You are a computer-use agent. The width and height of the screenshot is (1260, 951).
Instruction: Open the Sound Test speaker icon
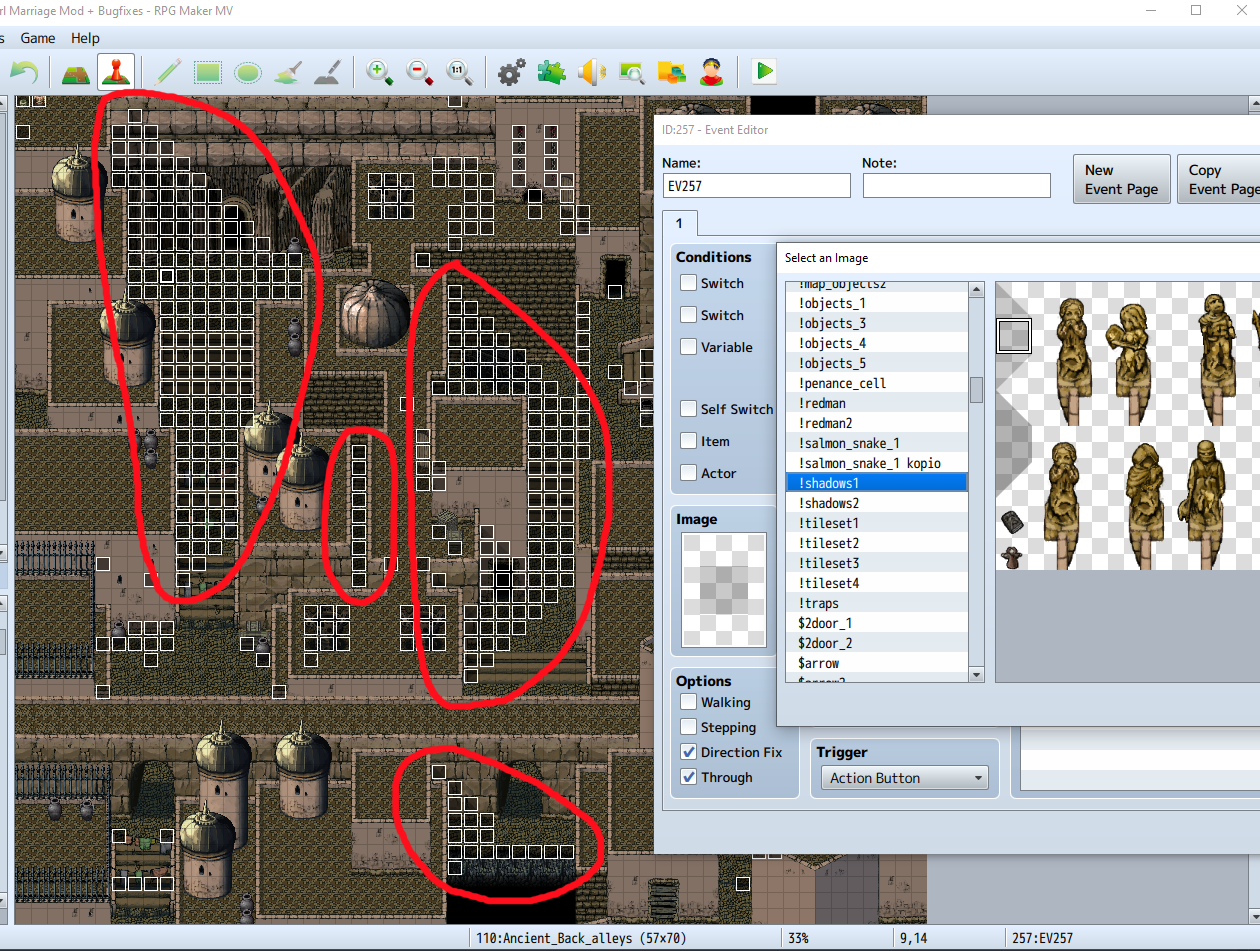pos(592,72)
